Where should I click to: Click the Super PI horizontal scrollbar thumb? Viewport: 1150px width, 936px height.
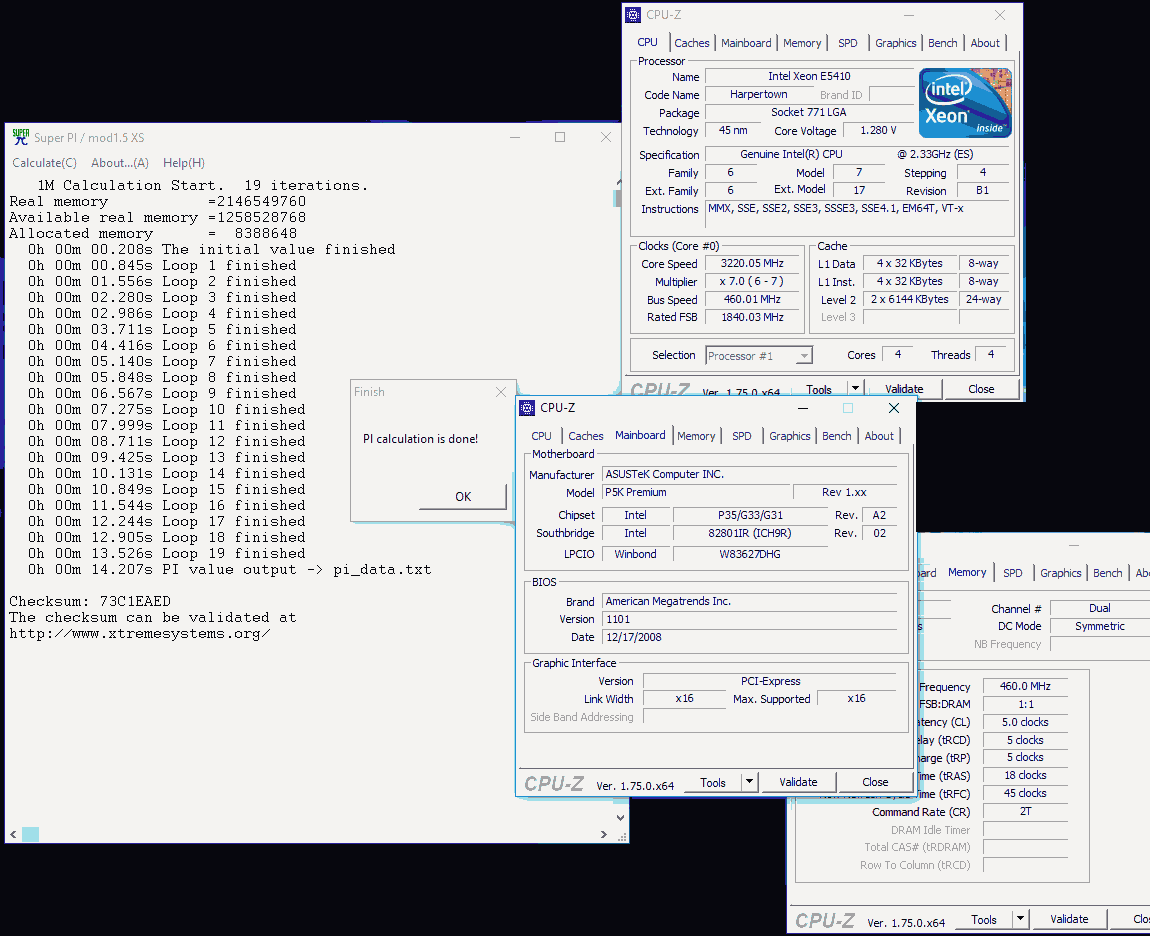click(x=30, y=834)
